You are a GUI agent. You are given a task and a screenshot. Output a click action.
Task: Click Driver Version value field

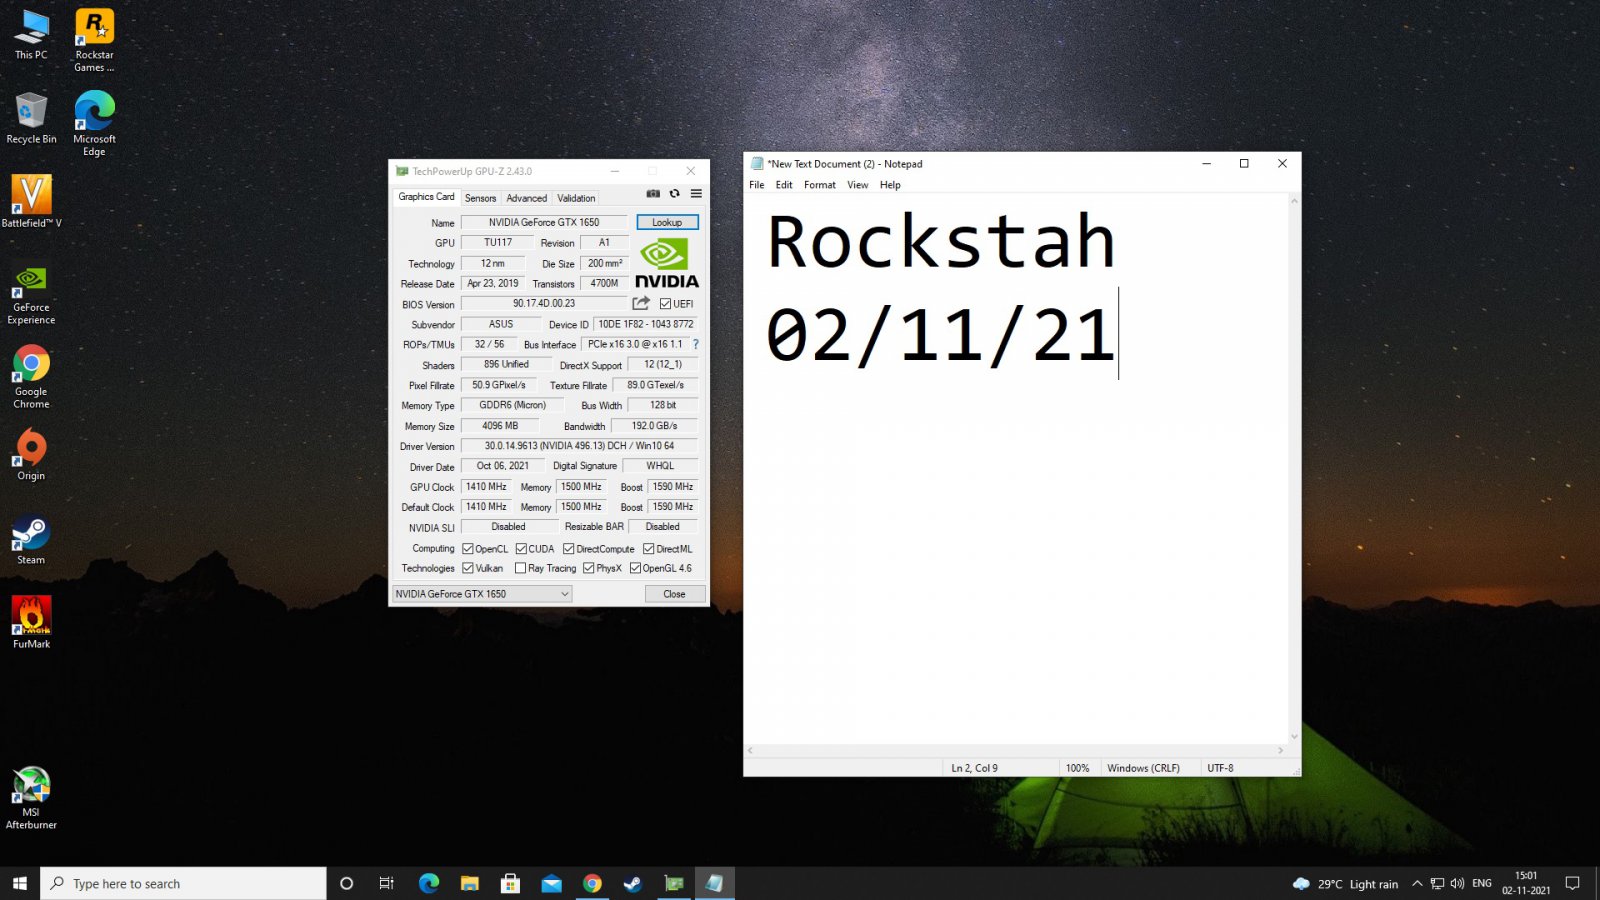click(x=579, y=446)
